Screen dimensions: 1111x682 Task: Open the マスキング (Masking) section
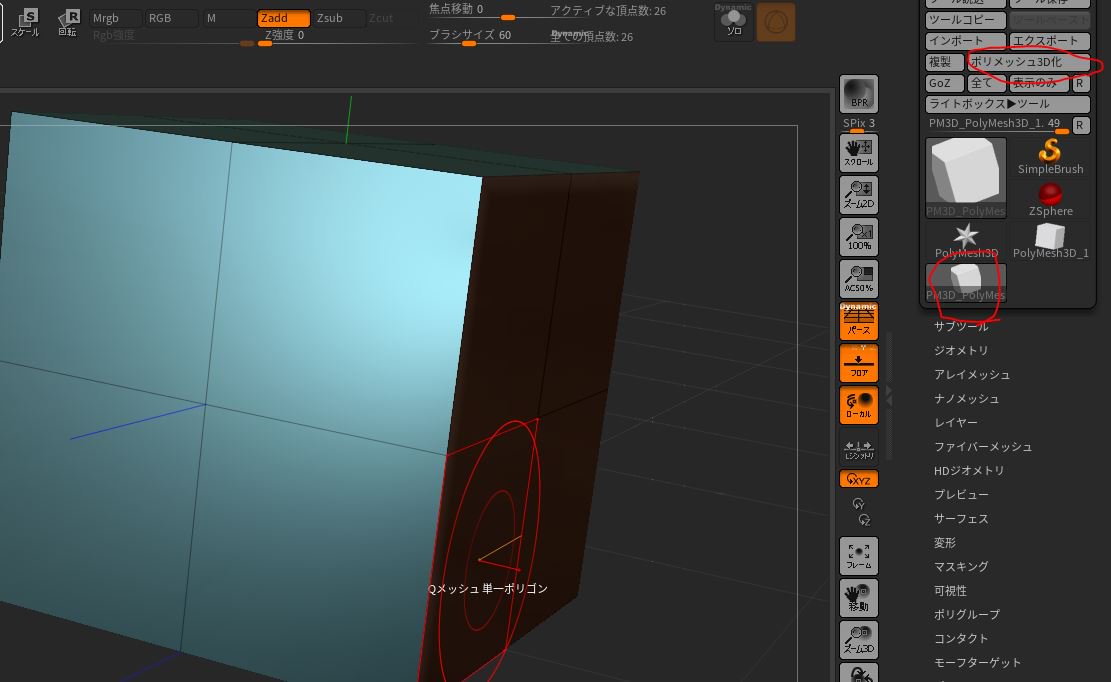[961, 567]
